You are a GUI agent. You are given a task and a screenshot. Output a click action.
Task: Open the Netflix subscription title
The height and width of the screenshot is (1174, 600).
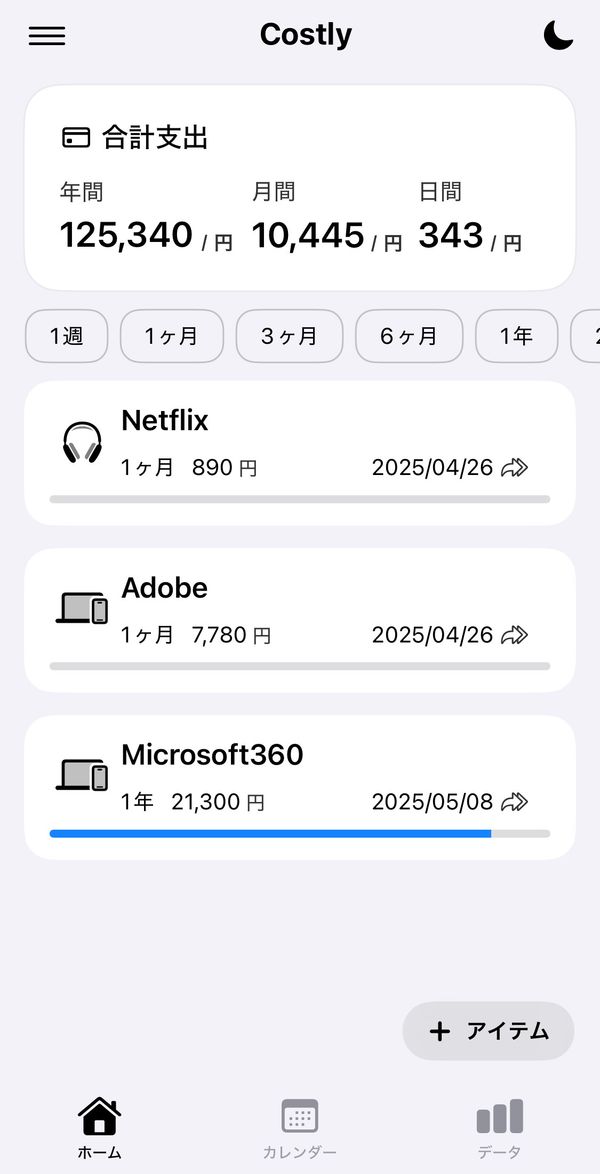coord(165,421)
